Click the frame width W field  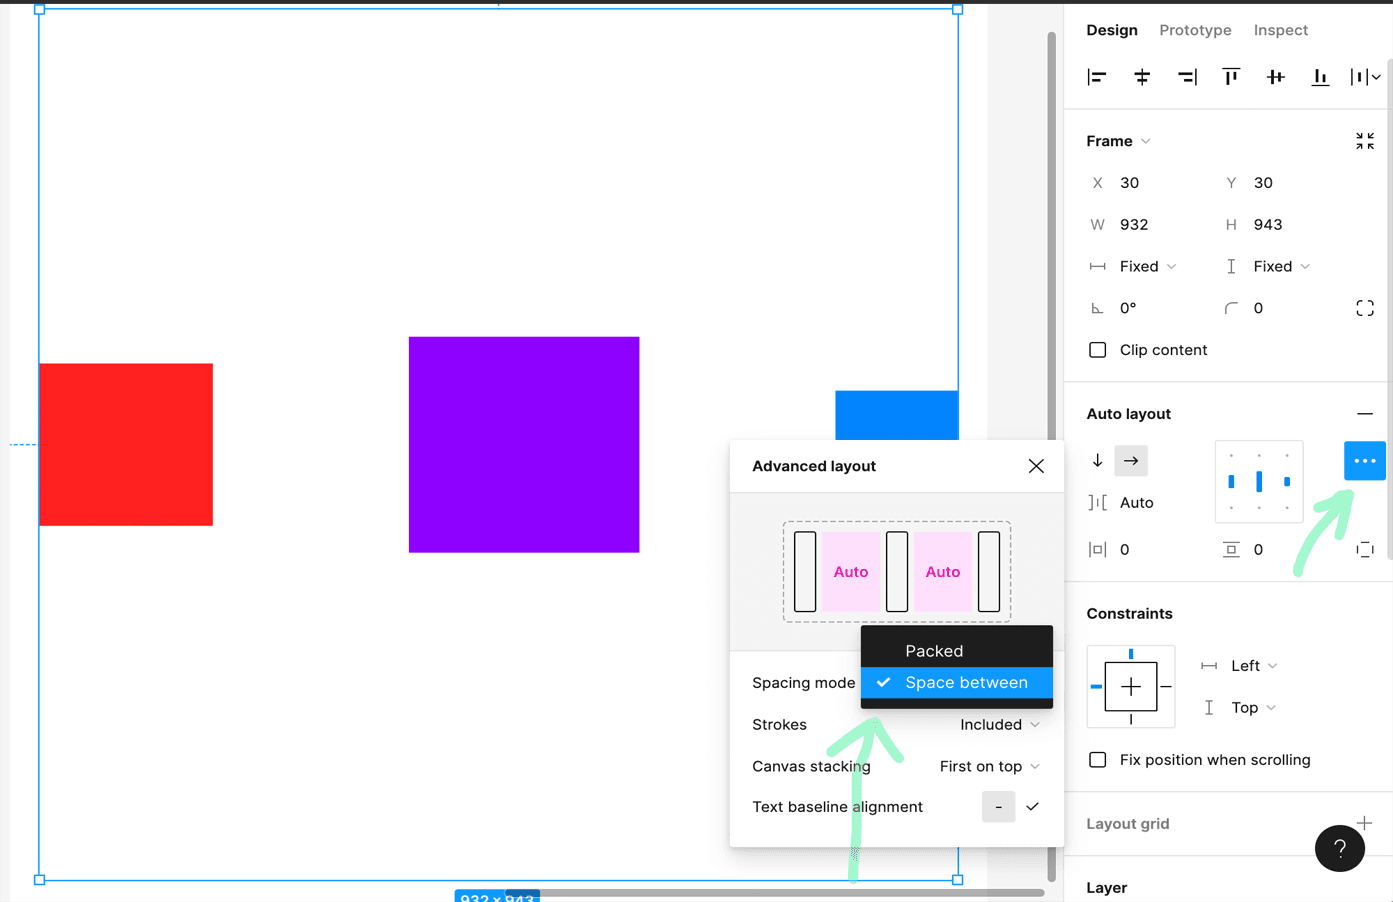[x=1150, y=225]
